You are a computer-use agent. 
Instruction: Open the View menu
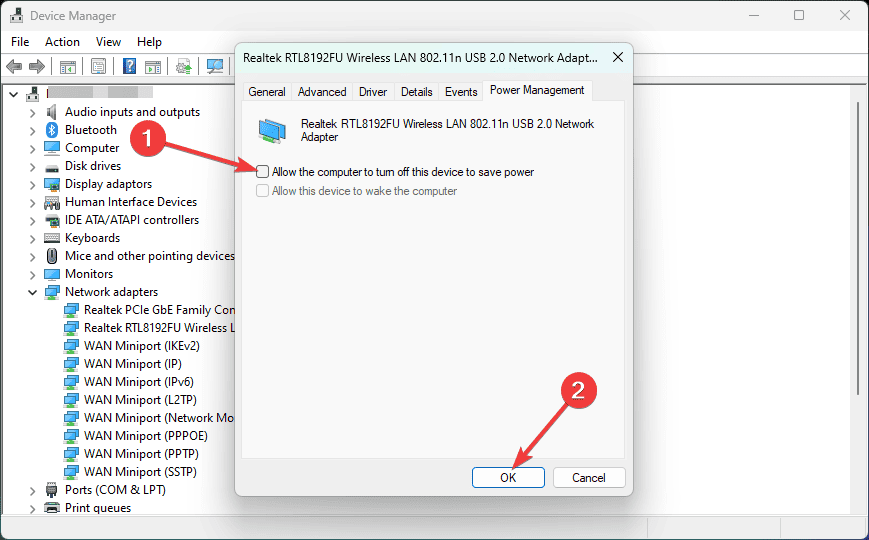[108, 42]
